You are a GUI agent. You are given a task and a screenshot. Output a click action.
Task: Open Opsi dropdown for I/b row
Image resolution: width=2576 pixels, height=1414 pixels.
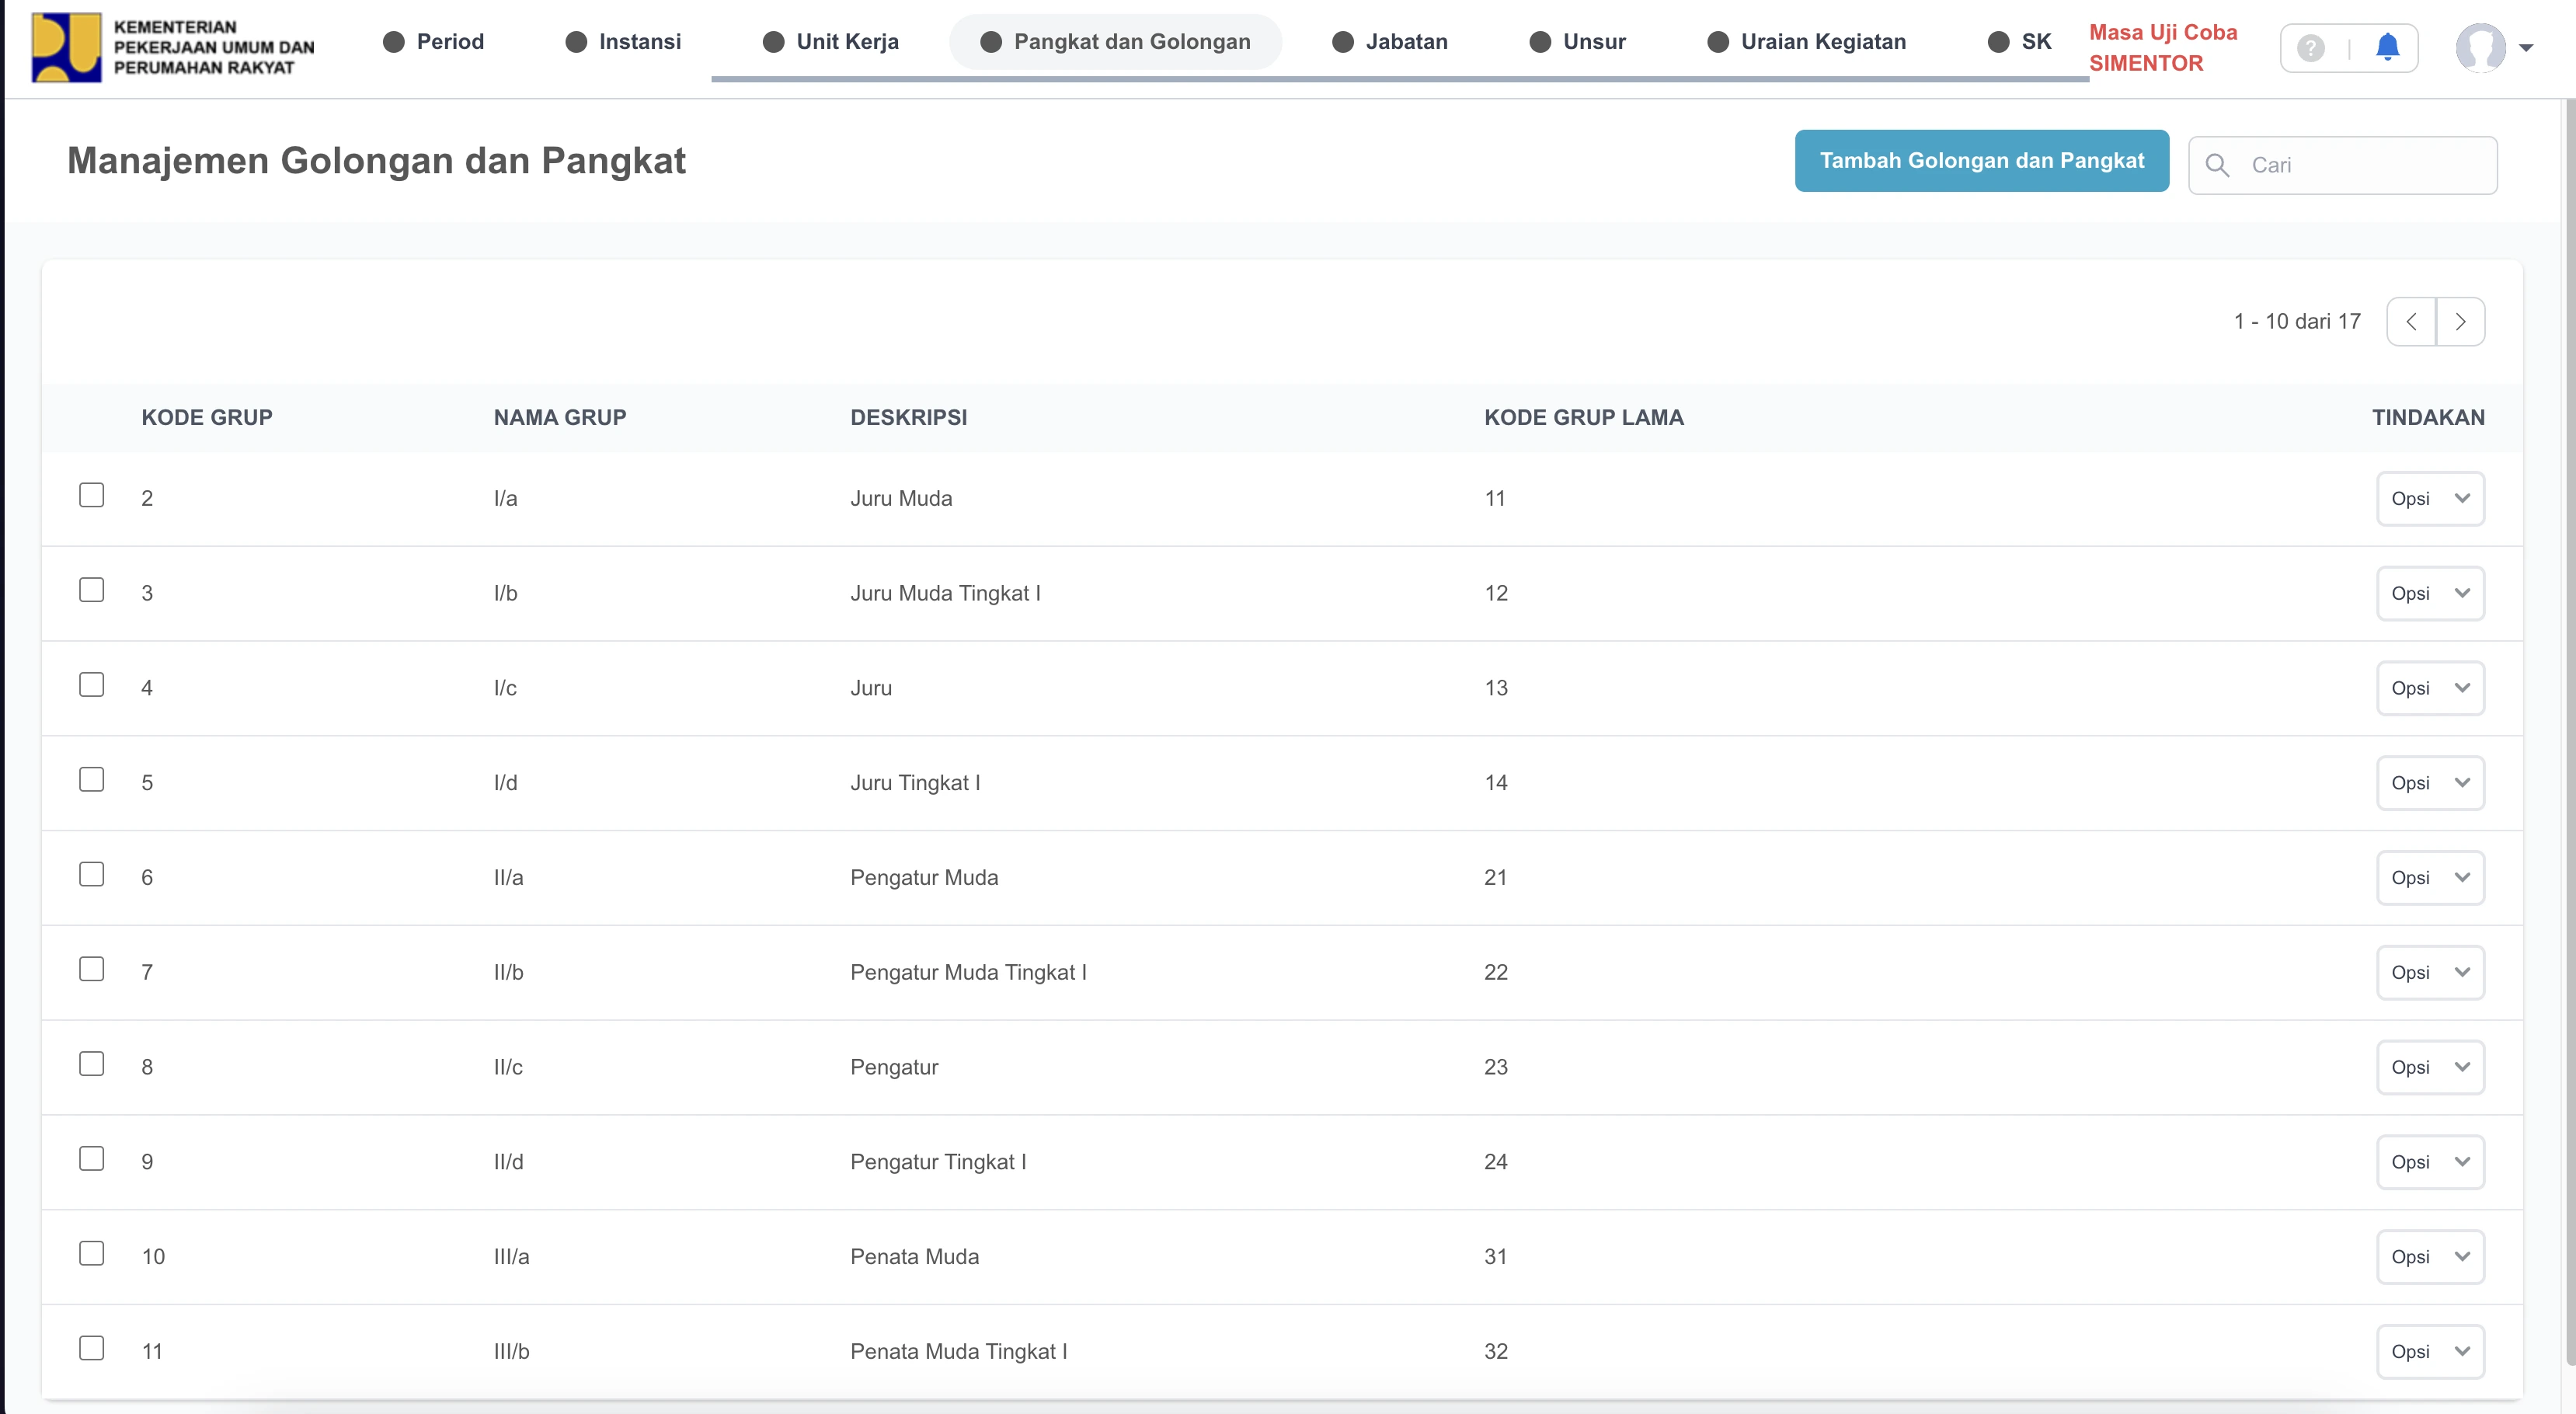[2429, 593]
